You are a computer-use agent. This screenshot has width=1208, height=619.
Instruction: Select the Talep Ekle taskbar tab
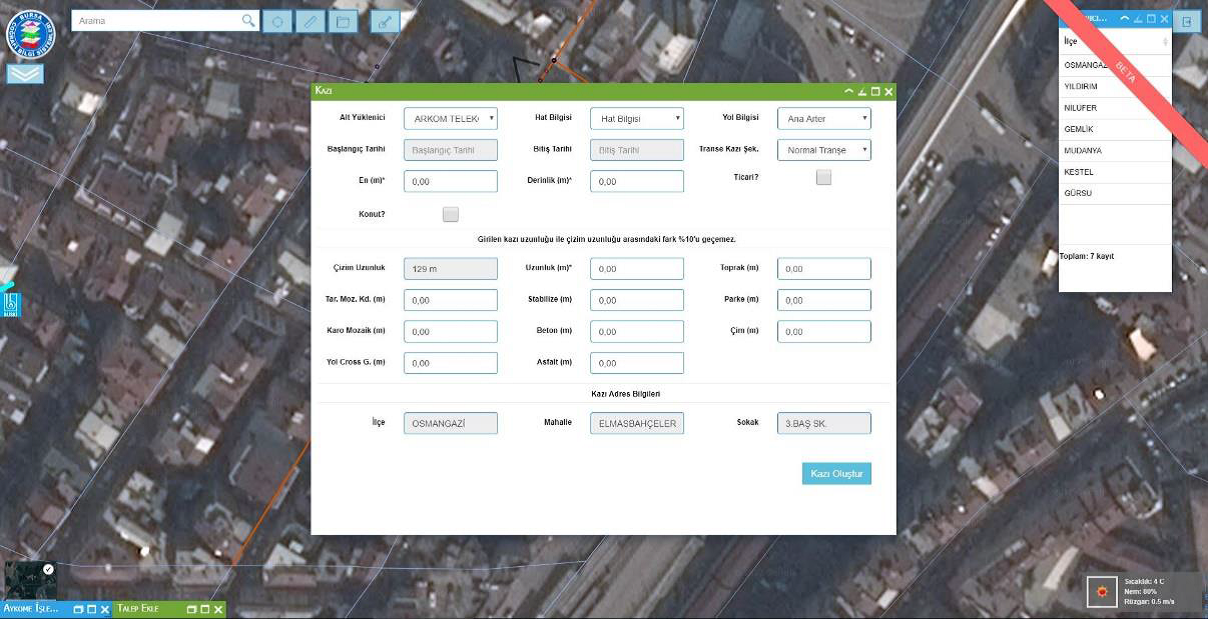(138, 608)
